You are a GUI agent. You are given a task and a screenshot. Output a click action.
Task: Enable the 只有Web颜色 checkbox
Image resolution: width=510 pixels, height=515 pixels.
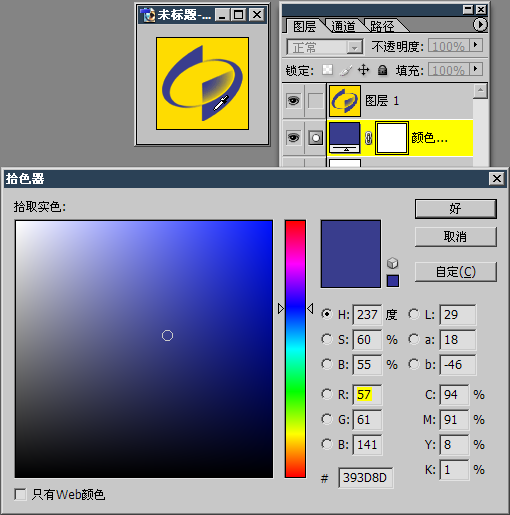(20, 494)
